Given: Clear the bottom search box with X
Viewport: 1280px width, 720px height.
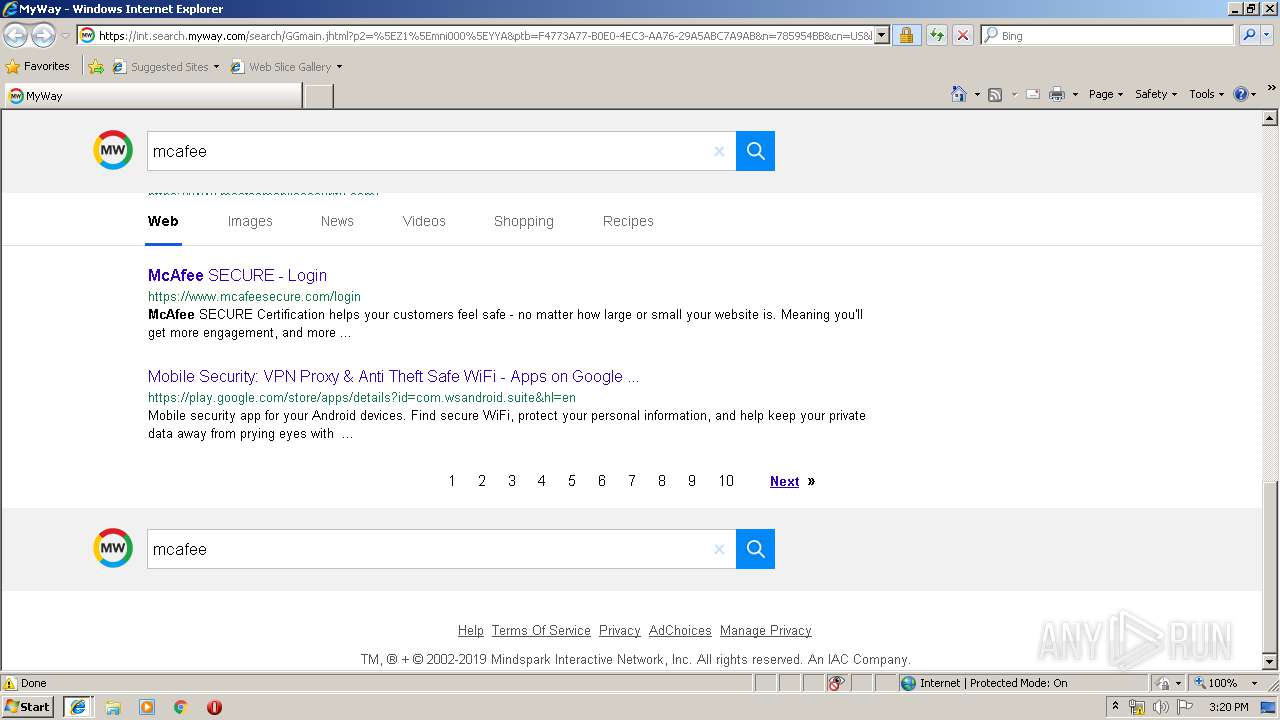Looking at the screenshot, I should [x=718, y=549].
